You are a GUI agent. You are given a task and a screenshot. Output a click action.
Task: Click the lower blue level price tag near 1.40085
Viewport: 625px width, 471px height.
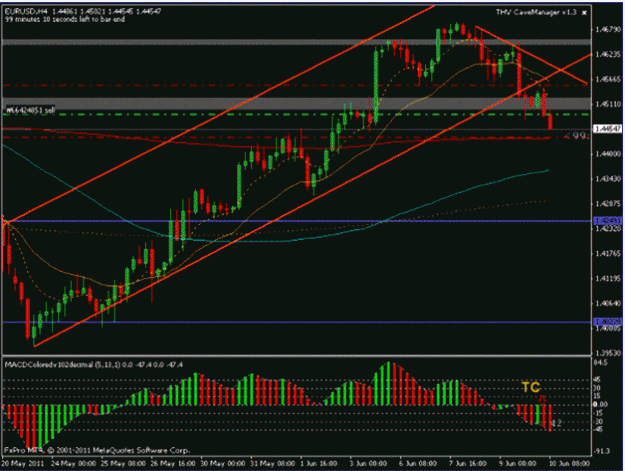[x=608, y=321]
